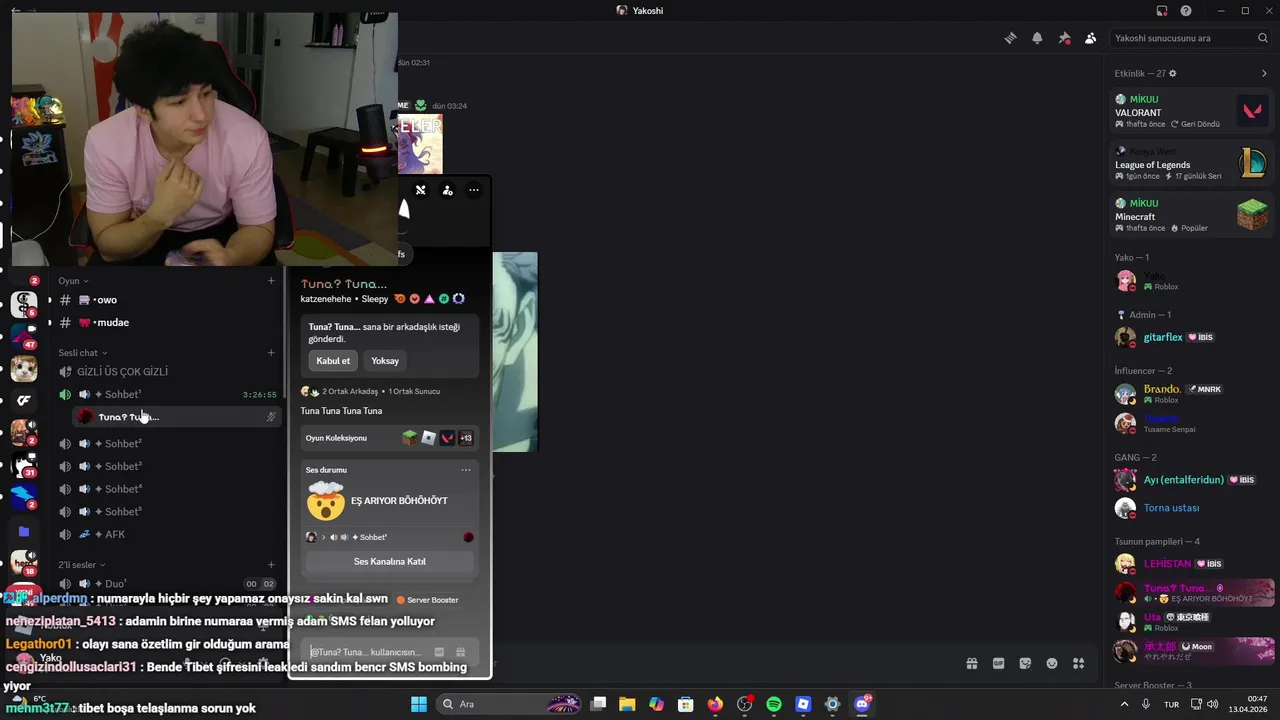Image resolution: width=1280 pixels, height=720 pixels.
Task: Click the friend options icon in profile popup
Action: 447,190
